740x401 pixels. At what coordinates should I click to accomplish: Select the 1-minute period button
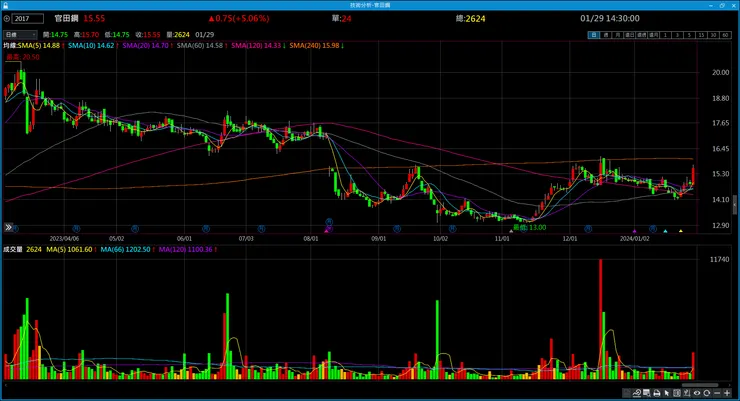(665, 35)
